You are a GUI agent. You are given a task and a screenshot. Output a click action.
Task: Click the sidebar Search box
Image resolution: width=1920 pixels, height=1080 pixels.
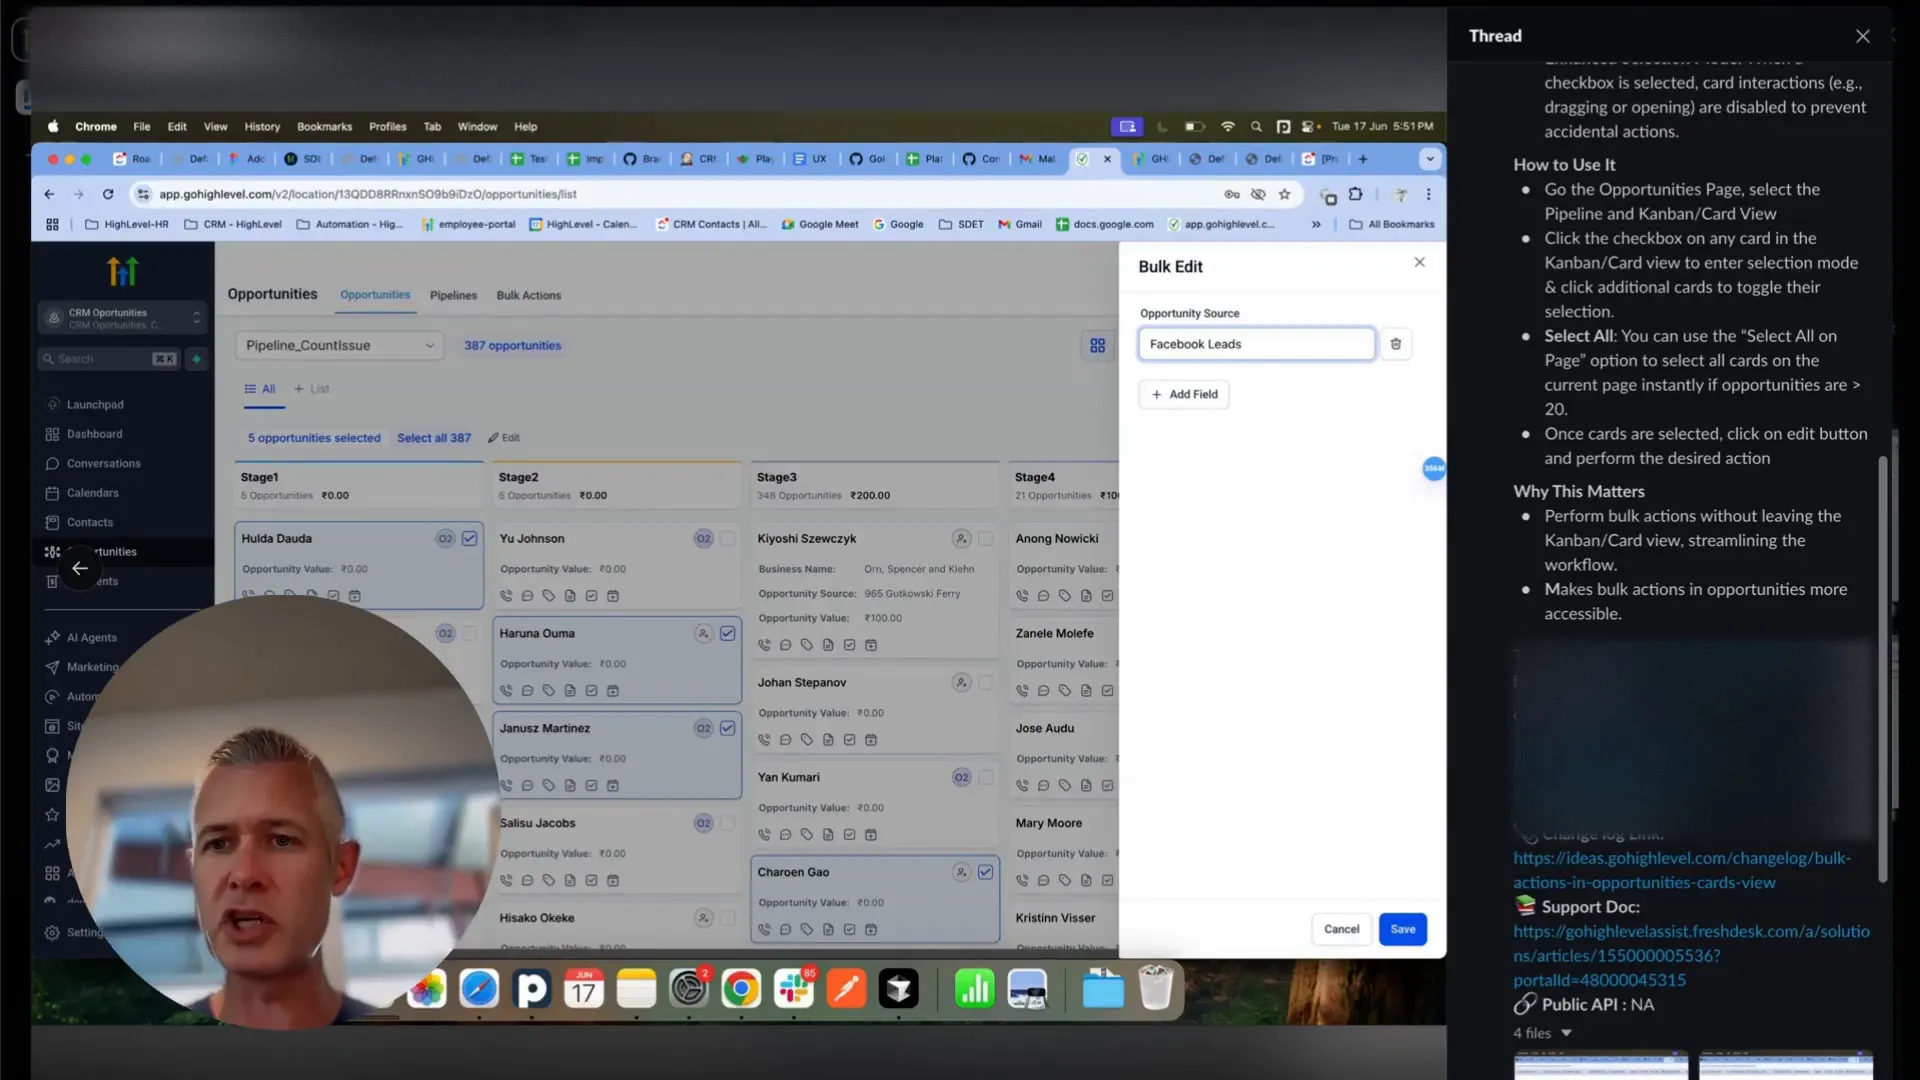coord(108,359)
